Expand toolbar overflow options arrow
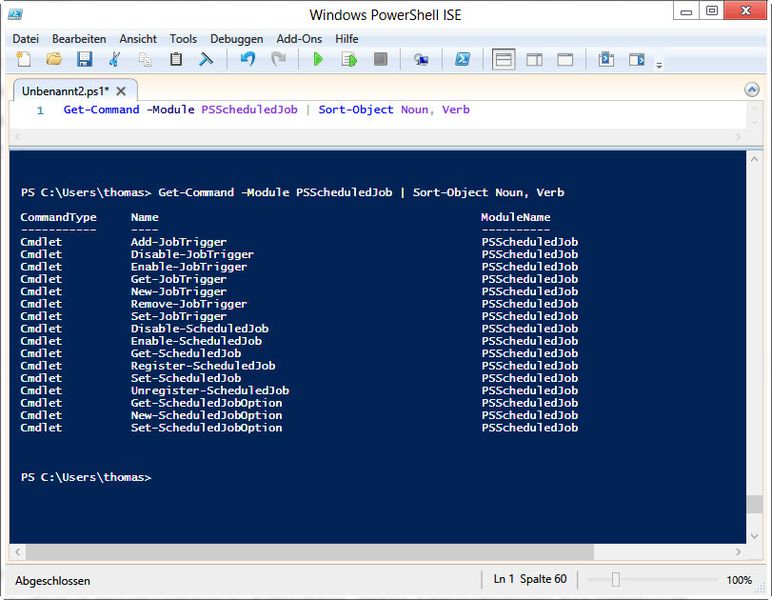 point(659,64)
